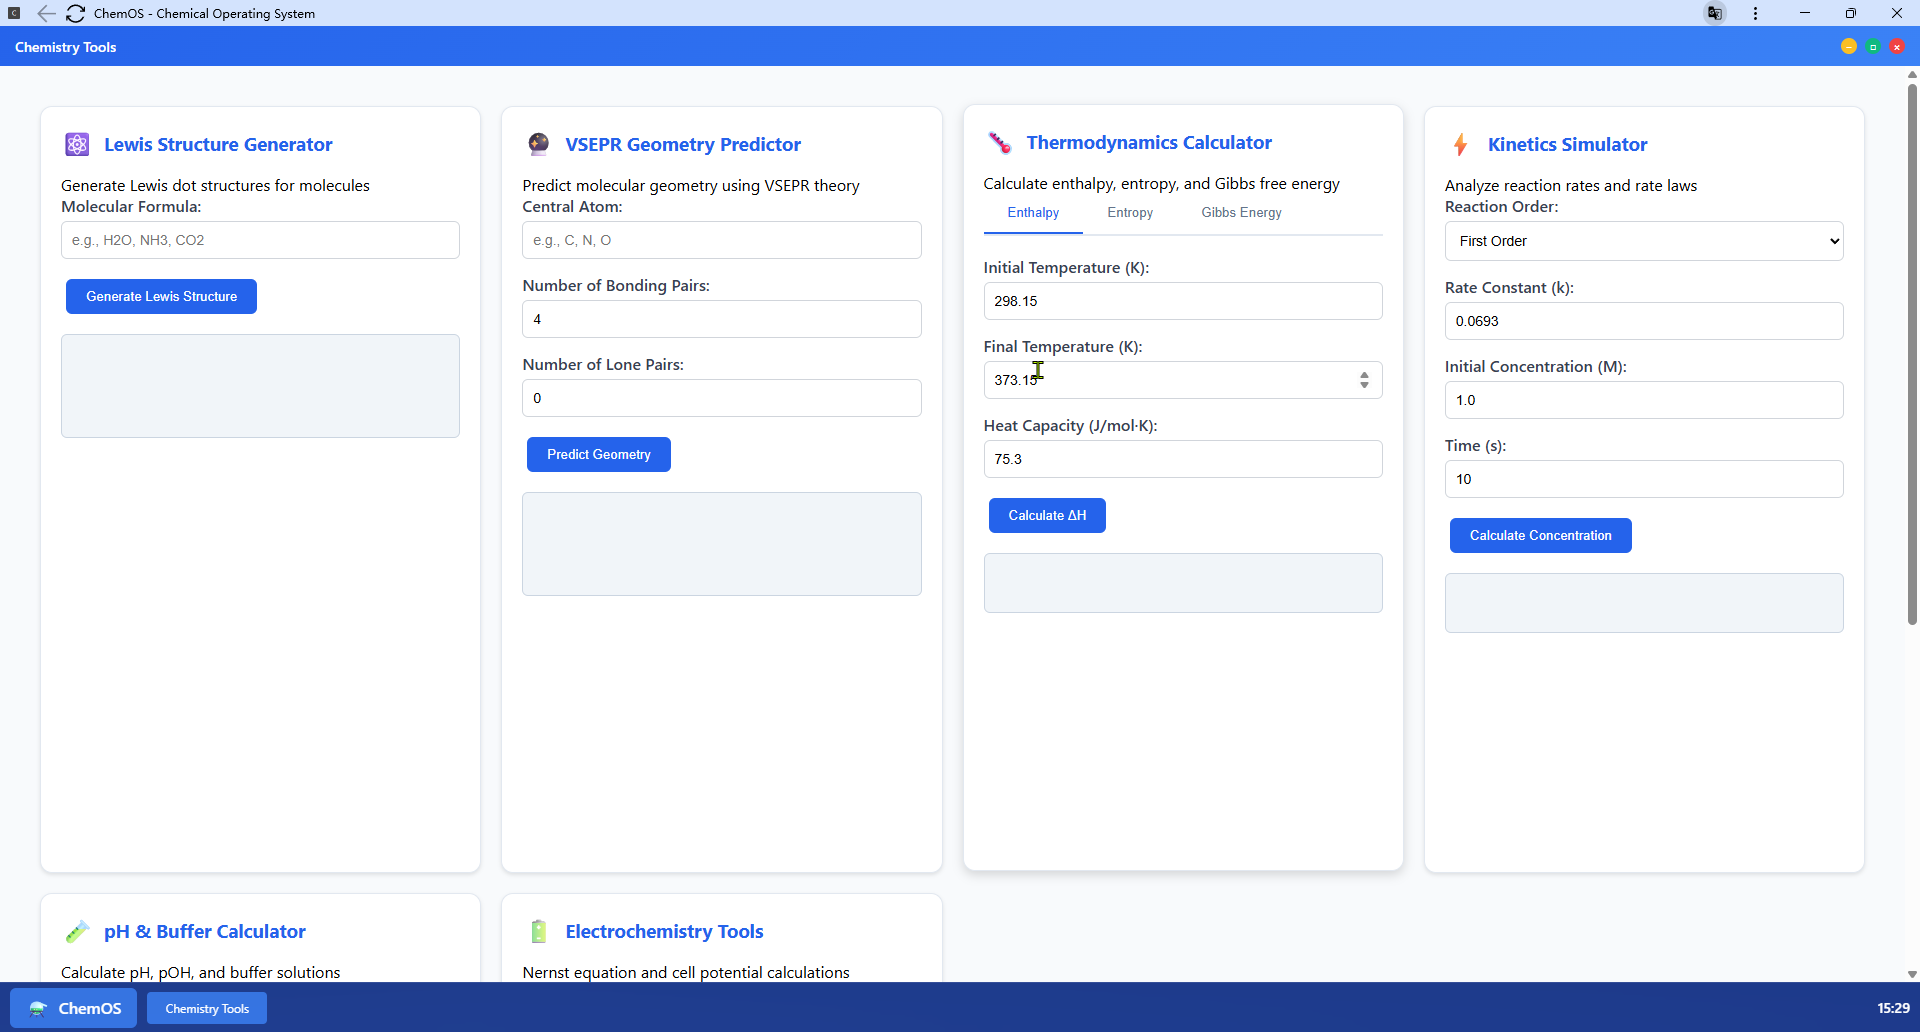Click the Electrochemistry Tools battery icon

[539, 931]
